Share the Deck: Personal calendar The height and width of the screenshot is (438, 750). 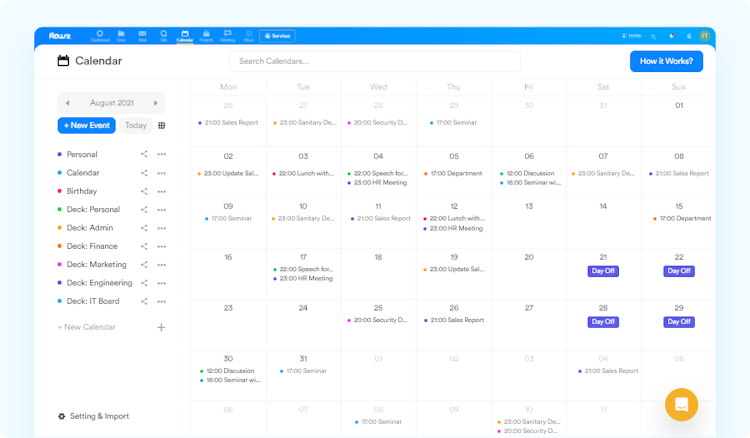(144, 209)
